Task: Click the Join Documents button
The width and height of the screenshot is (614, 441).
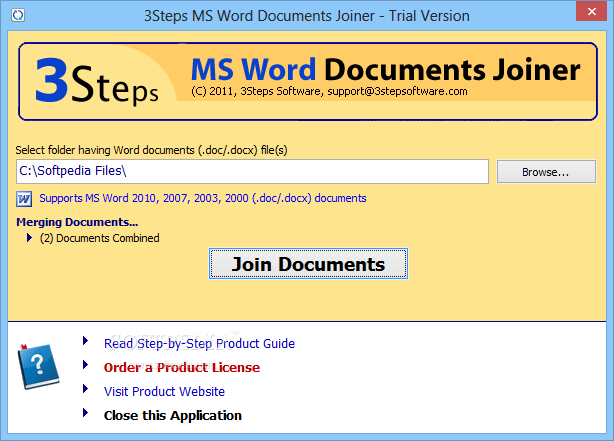Action: pos(308,264)
